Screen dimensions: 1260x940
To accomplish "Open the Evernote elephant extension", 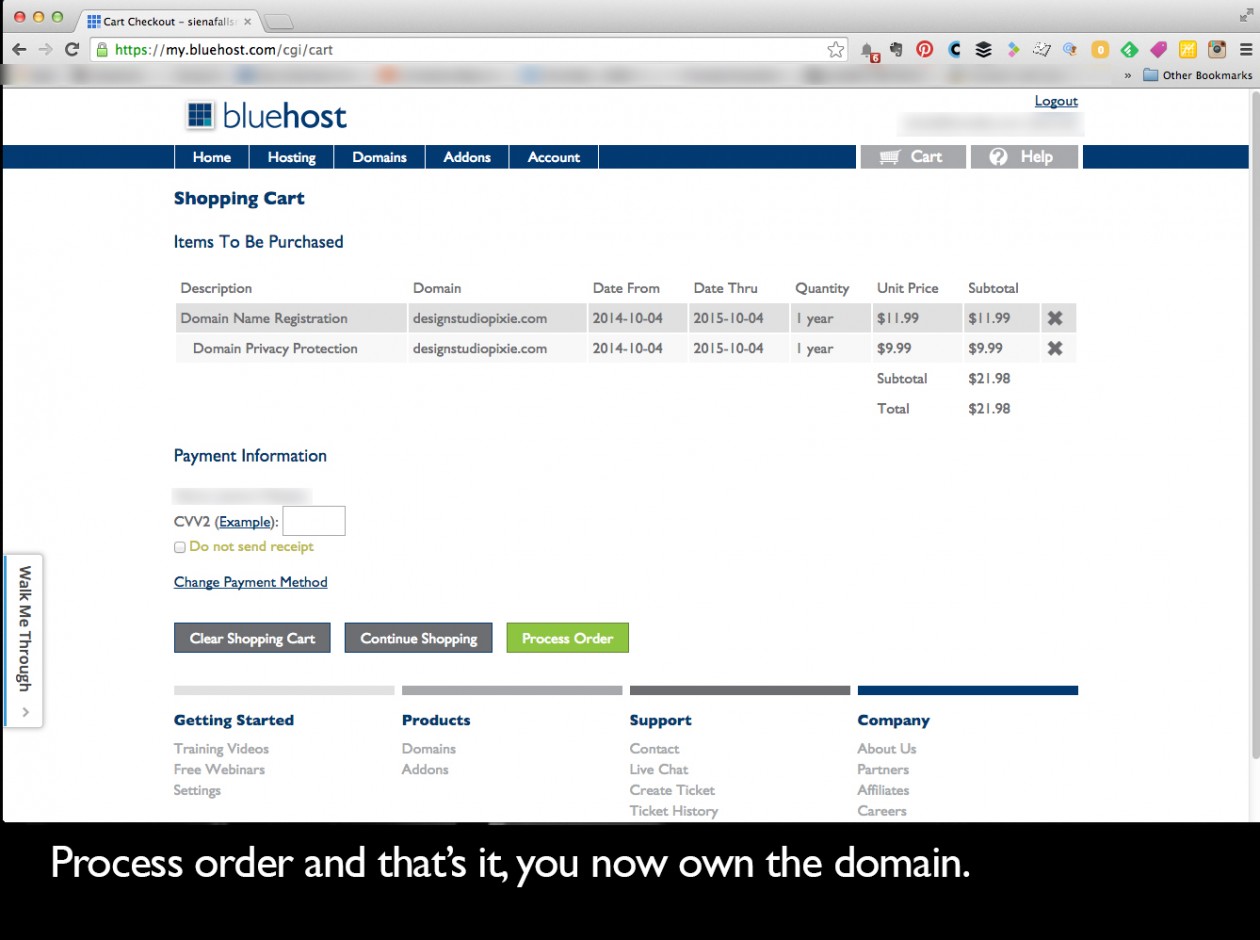I will [x=896, y=48].
